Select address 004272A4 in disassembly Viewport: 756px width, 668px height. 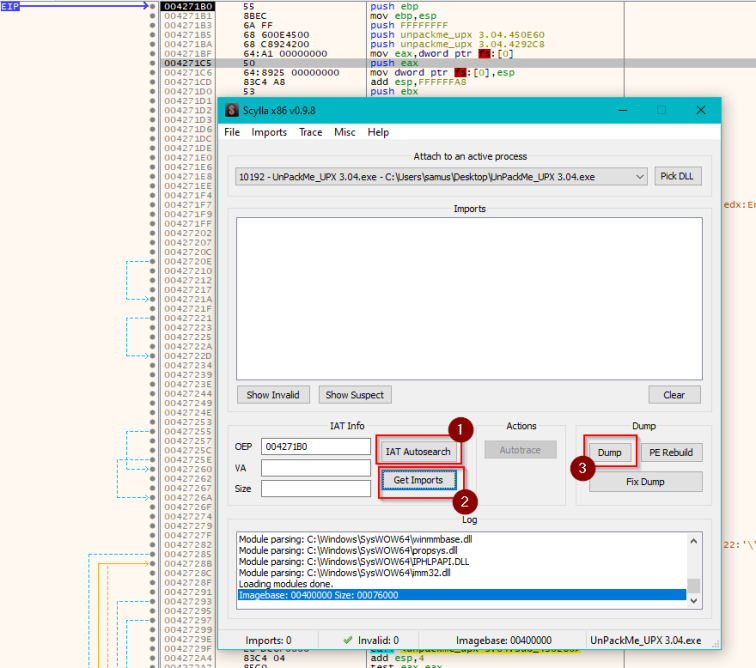pyautogui.click(x=188, y=658)
